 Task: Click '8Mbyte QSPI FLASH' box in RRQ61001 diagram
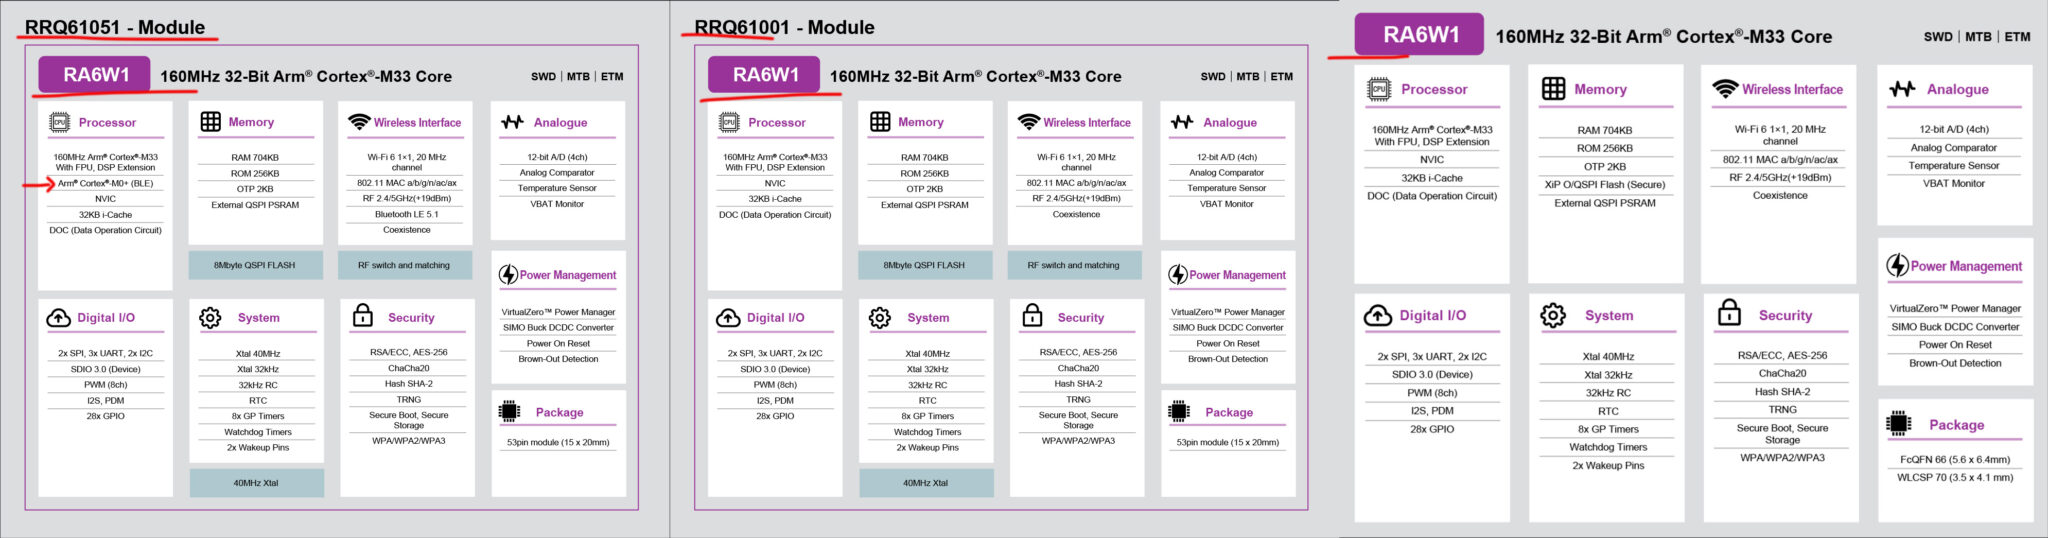click(925, 265)
